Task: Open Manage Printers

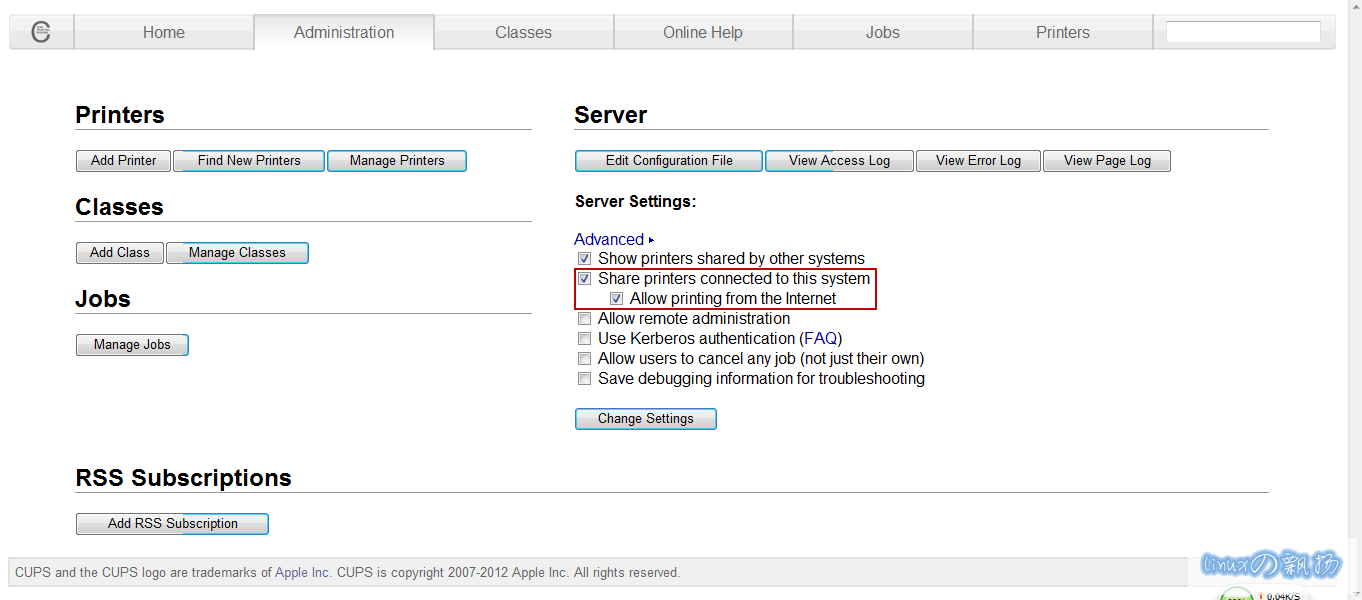Action: click(397, 161)
